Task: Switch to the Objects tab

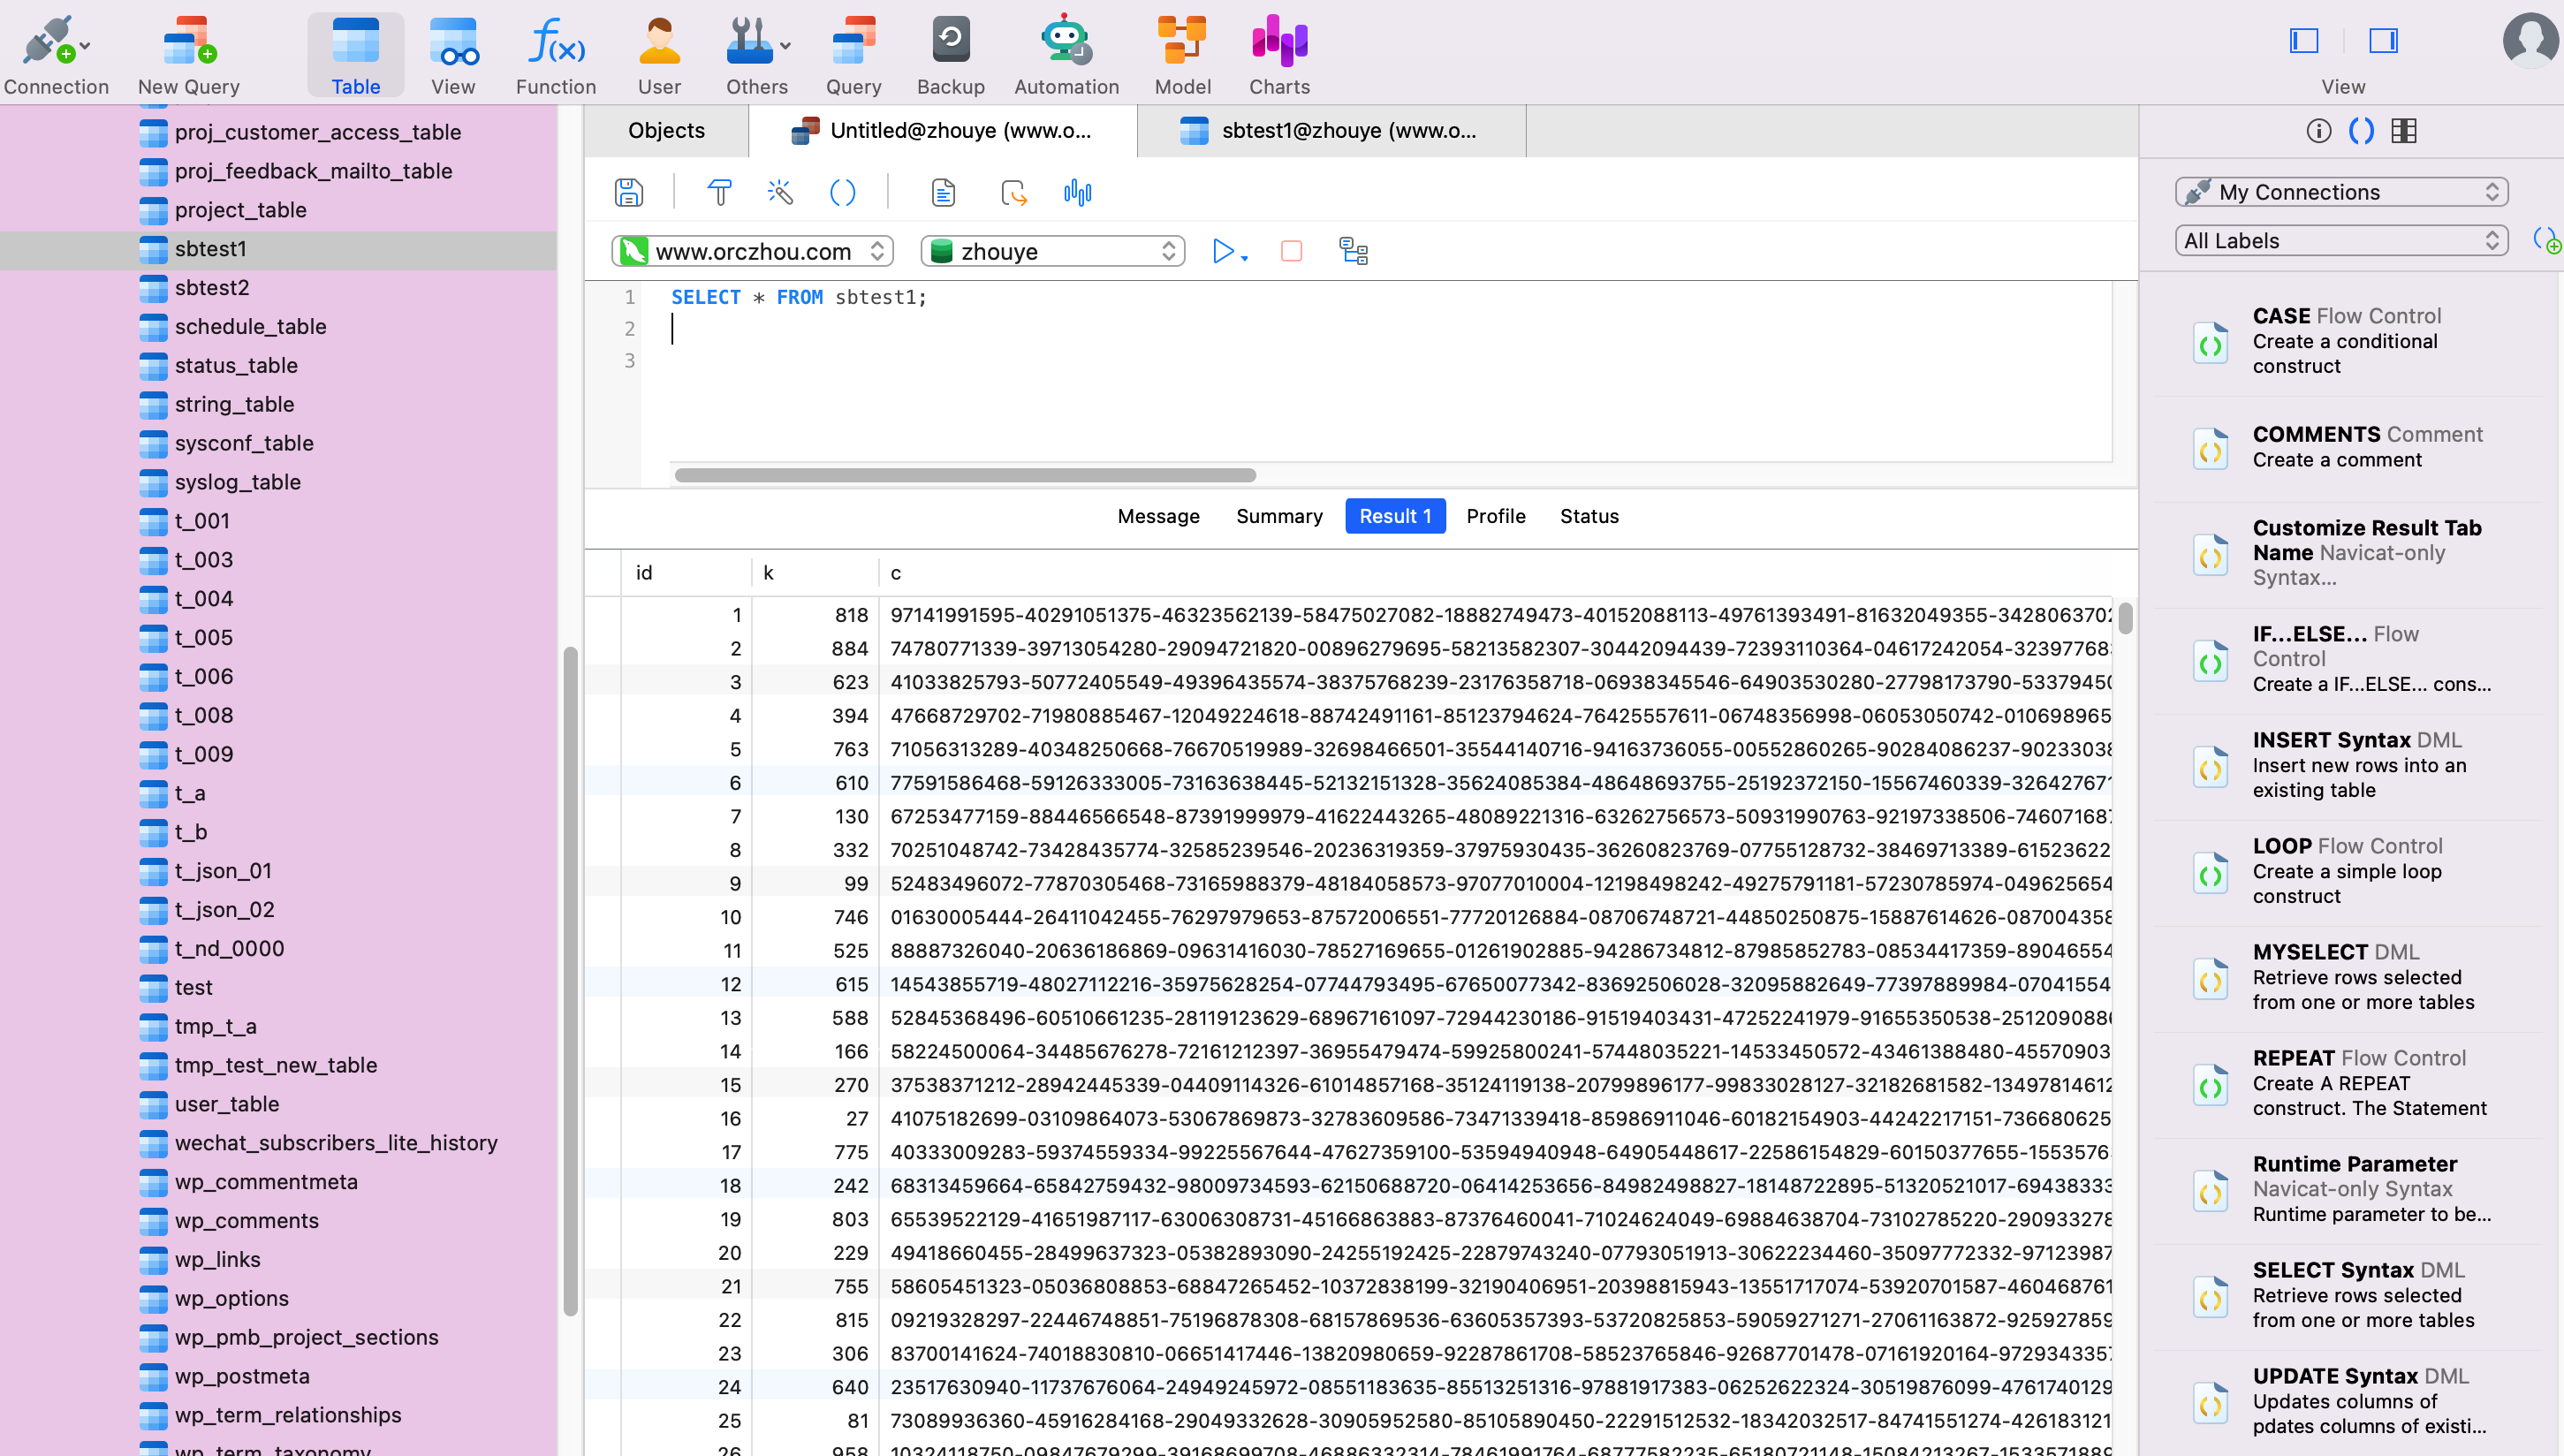Action: click(x=666, y=130)
